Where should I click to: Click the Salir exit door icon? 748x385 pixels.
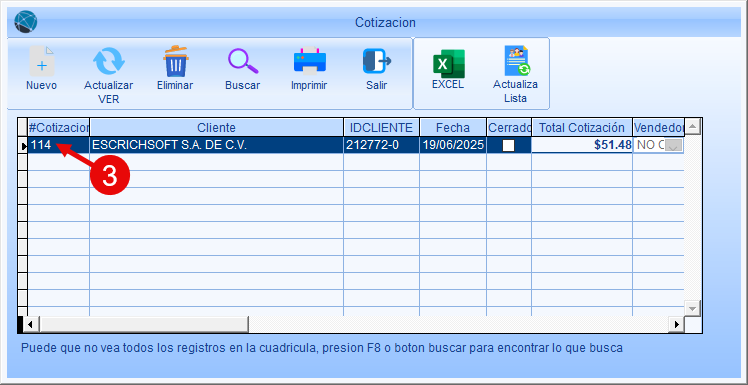click(x=376, y=61)
